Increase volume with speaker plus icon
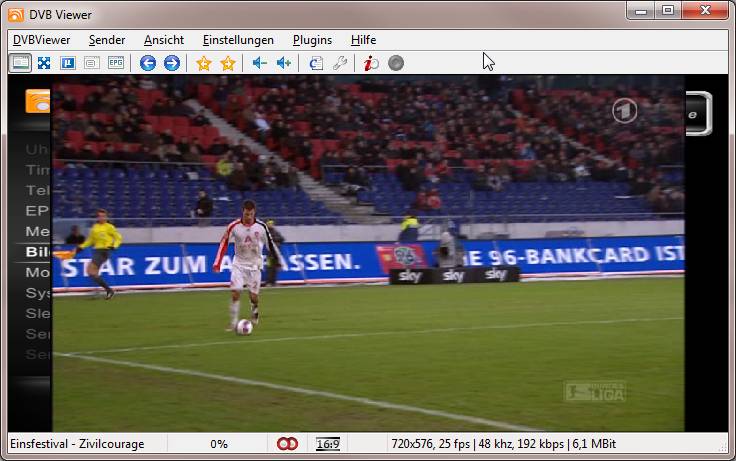The height and width of the screenshot is (461, 736). [284, 63]
